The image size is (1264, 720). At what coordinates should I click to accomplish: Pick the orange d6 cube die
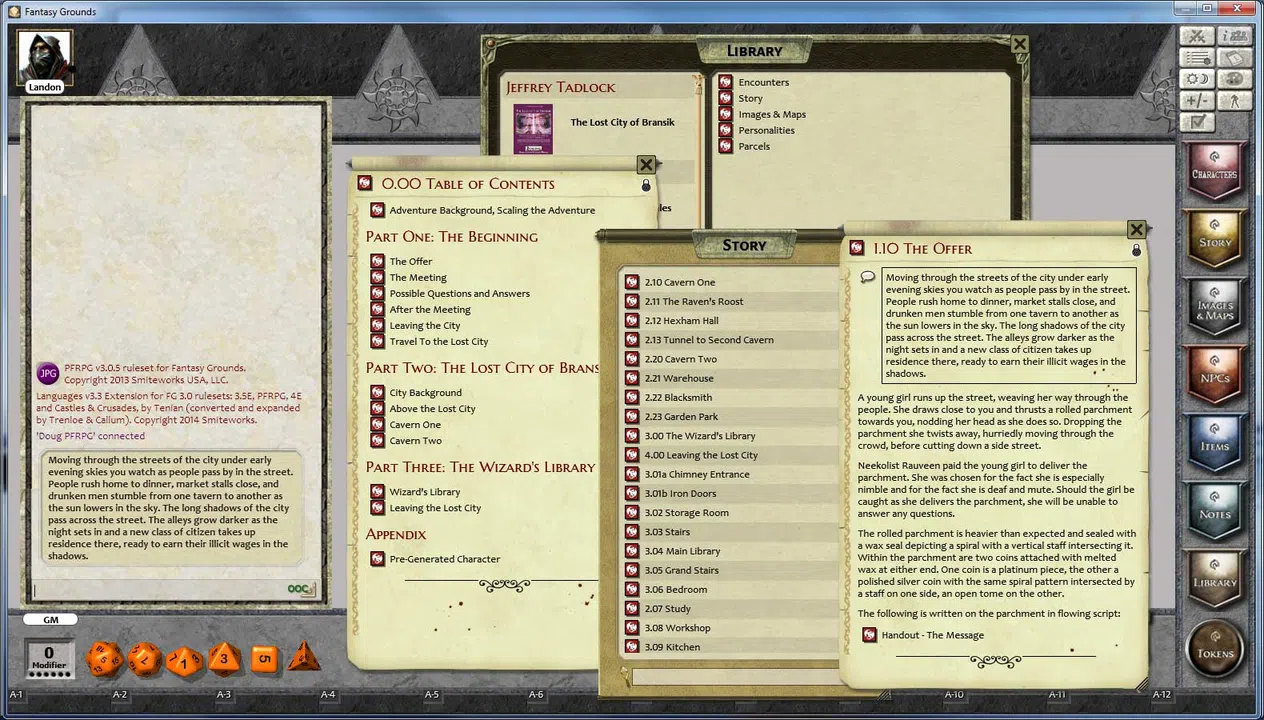(x=264, y=658)
